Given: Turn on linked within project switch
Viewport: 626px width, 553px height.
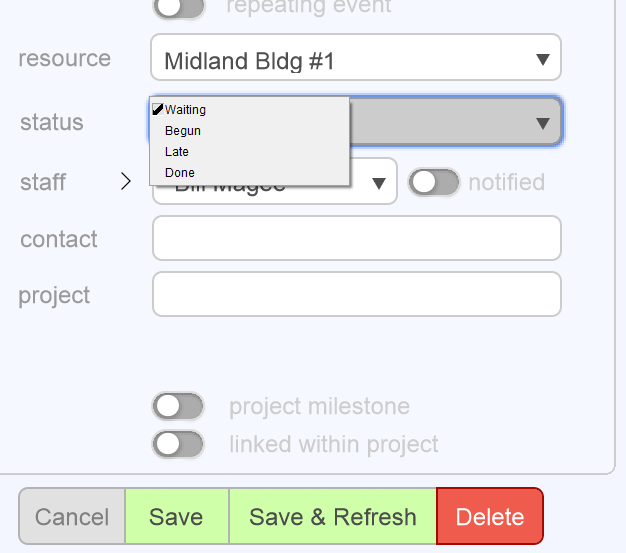Looking at the screenshot, I should [178, 444].
